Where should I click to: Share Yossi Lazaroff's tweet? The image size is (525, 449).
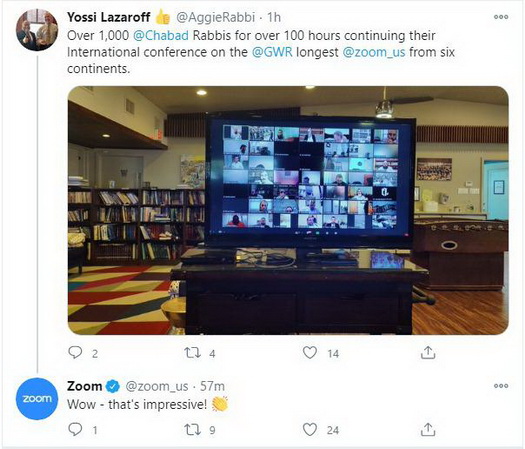click(x=428, y=353)
